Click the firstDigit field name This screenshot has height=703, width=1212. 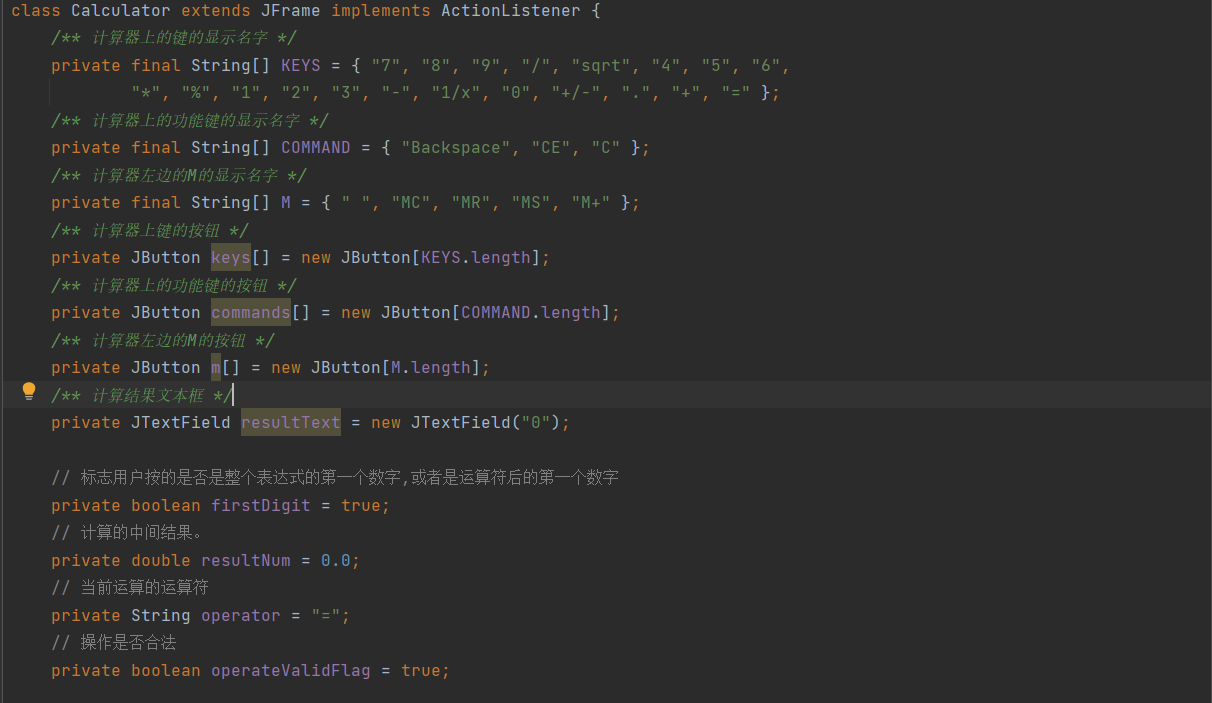[260, 506]
